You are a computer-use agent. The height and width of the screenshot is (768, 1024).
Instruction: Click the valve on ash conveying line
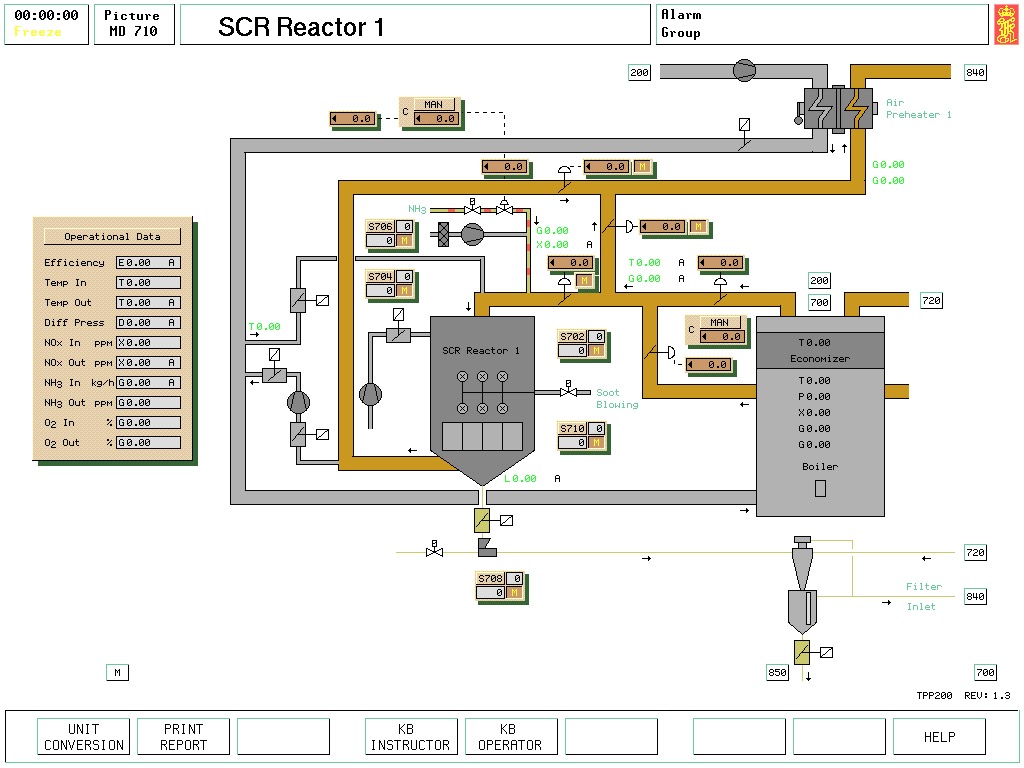click(434, 551)
